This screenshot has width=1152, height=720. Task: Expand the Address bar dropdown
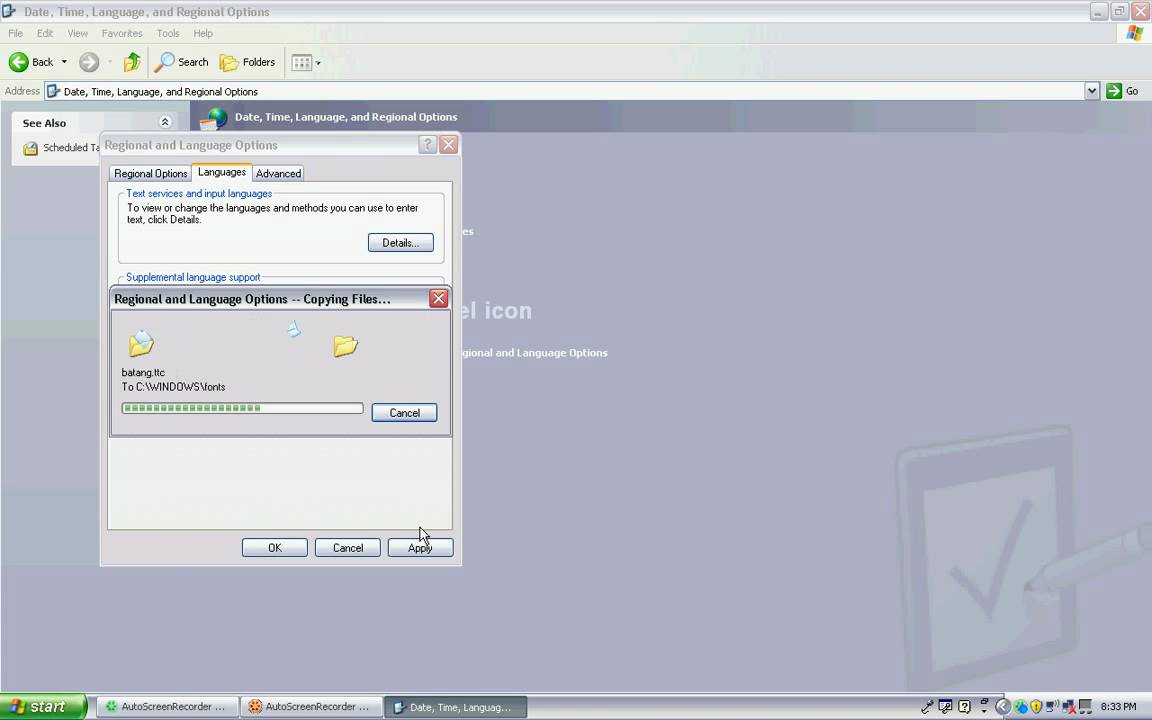point(1092,91)
